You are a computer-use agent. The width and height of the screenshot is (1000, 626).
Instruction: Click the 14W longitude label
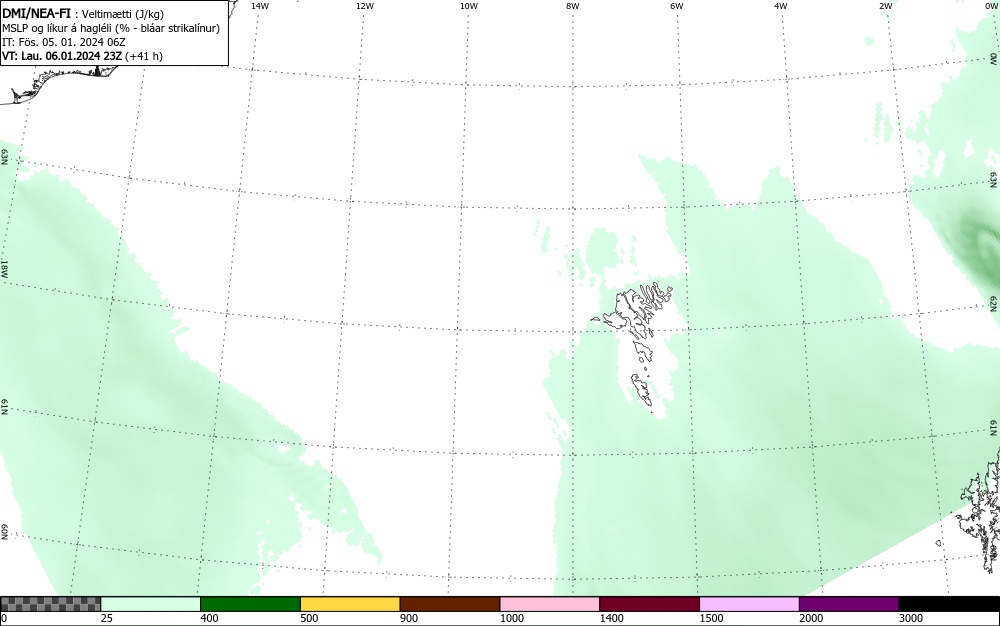(x=260, y=6)
